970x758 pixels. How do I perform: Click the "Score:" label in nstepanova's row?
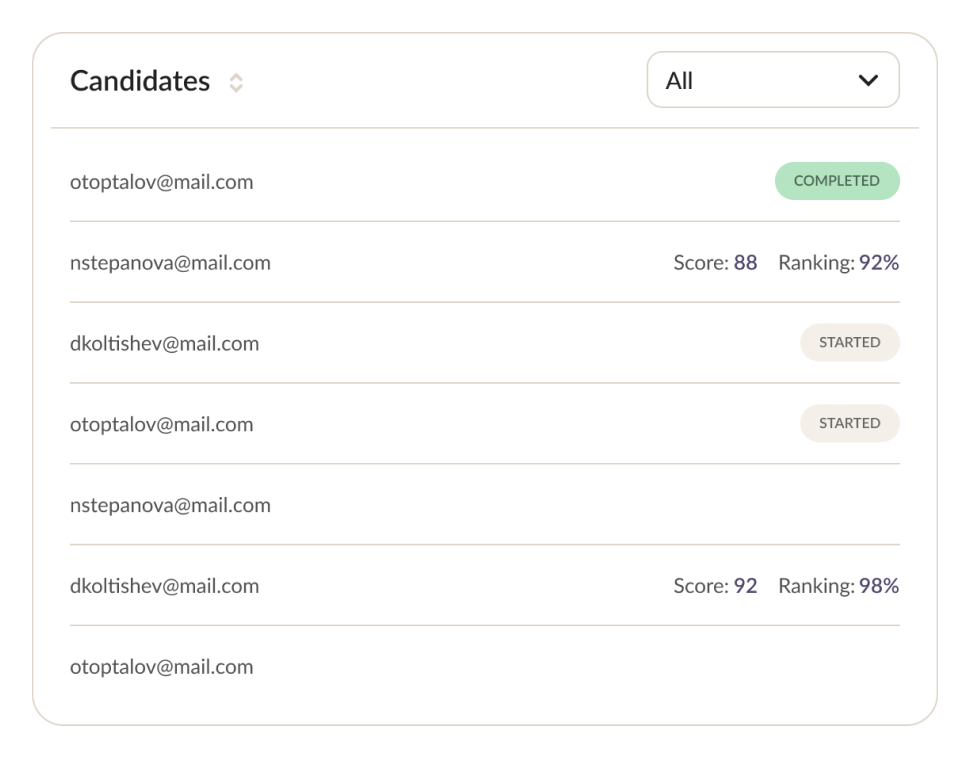click(x=700, y=263)
